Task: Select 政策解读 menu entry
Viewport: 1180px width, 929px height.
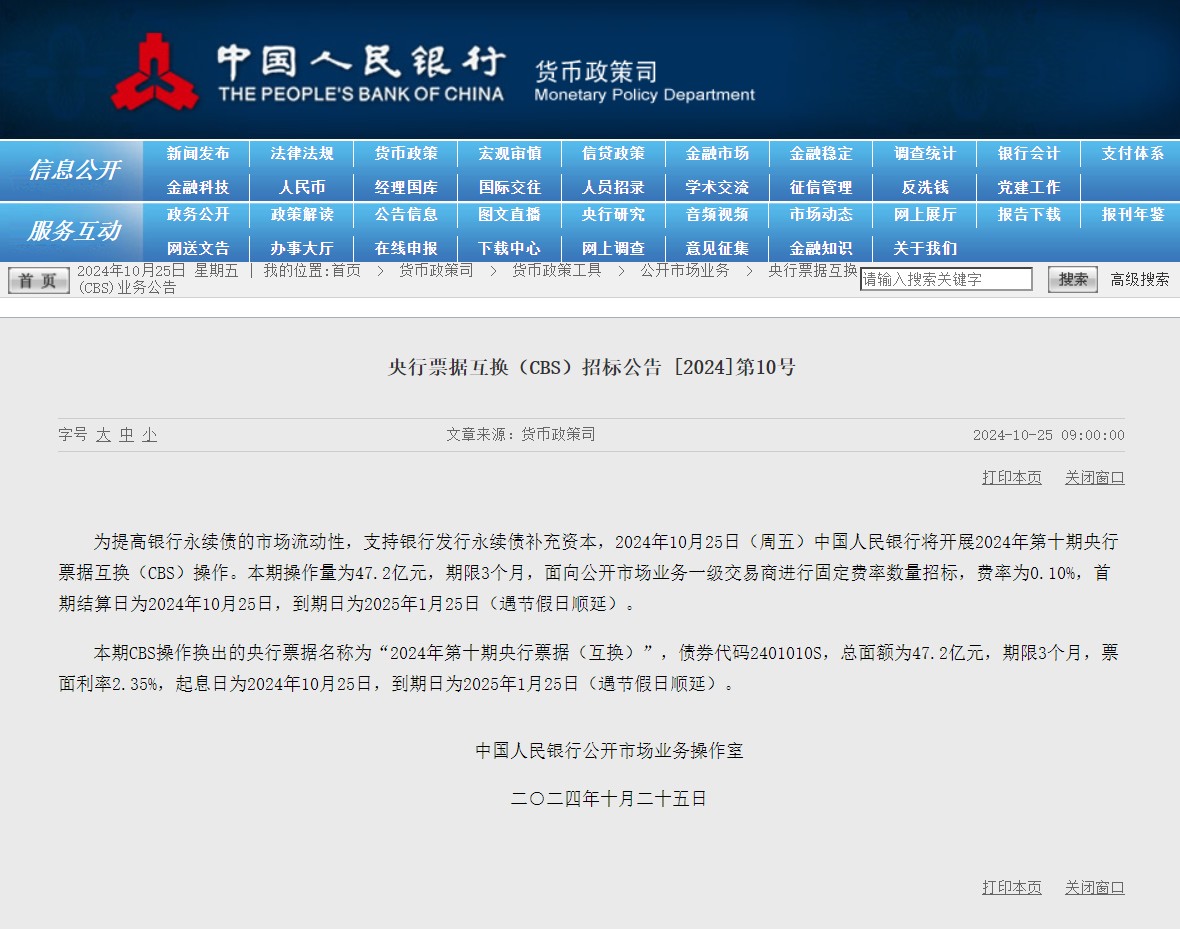Action: point(302,215)
